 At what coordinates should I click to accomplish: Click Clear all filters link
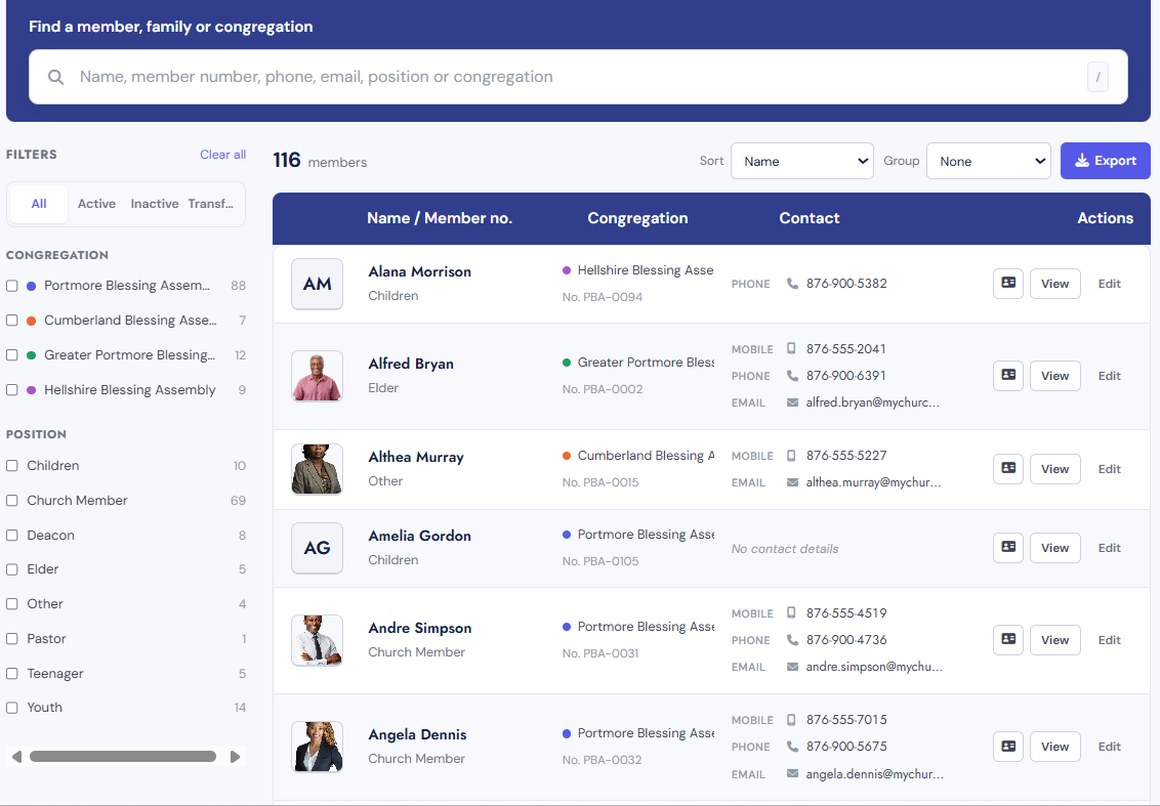click(223, 155)
